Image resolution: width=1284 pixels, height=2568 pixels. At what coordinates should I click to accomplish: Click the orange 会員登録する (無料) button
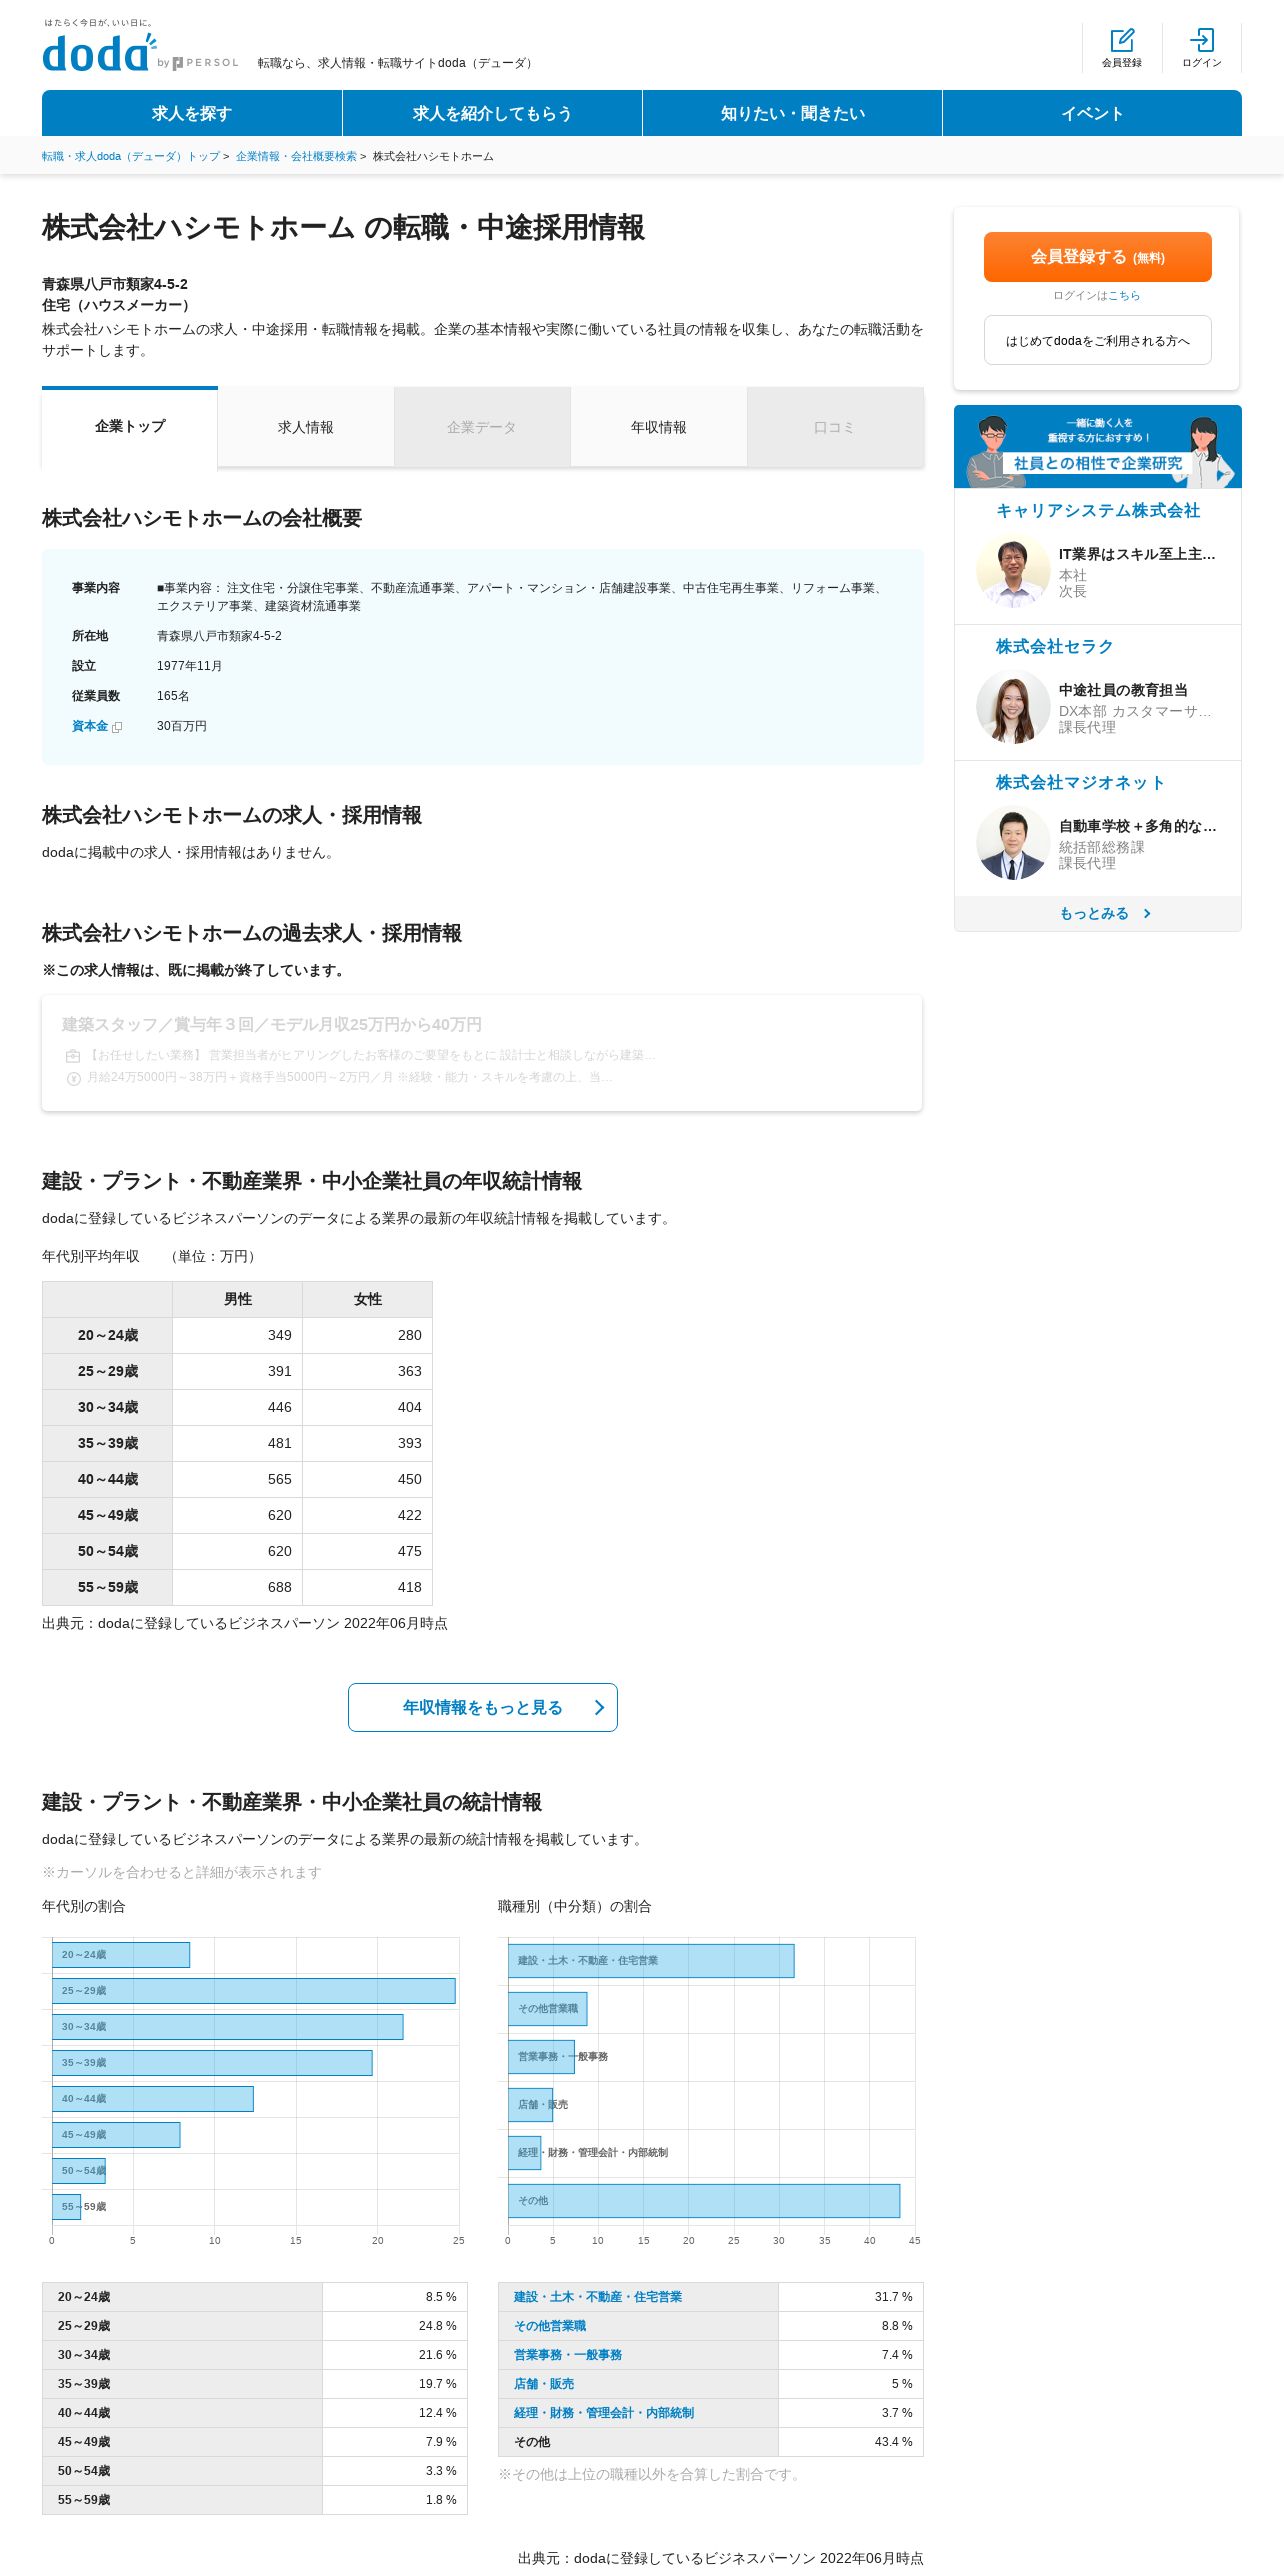tap(1098, 257)
